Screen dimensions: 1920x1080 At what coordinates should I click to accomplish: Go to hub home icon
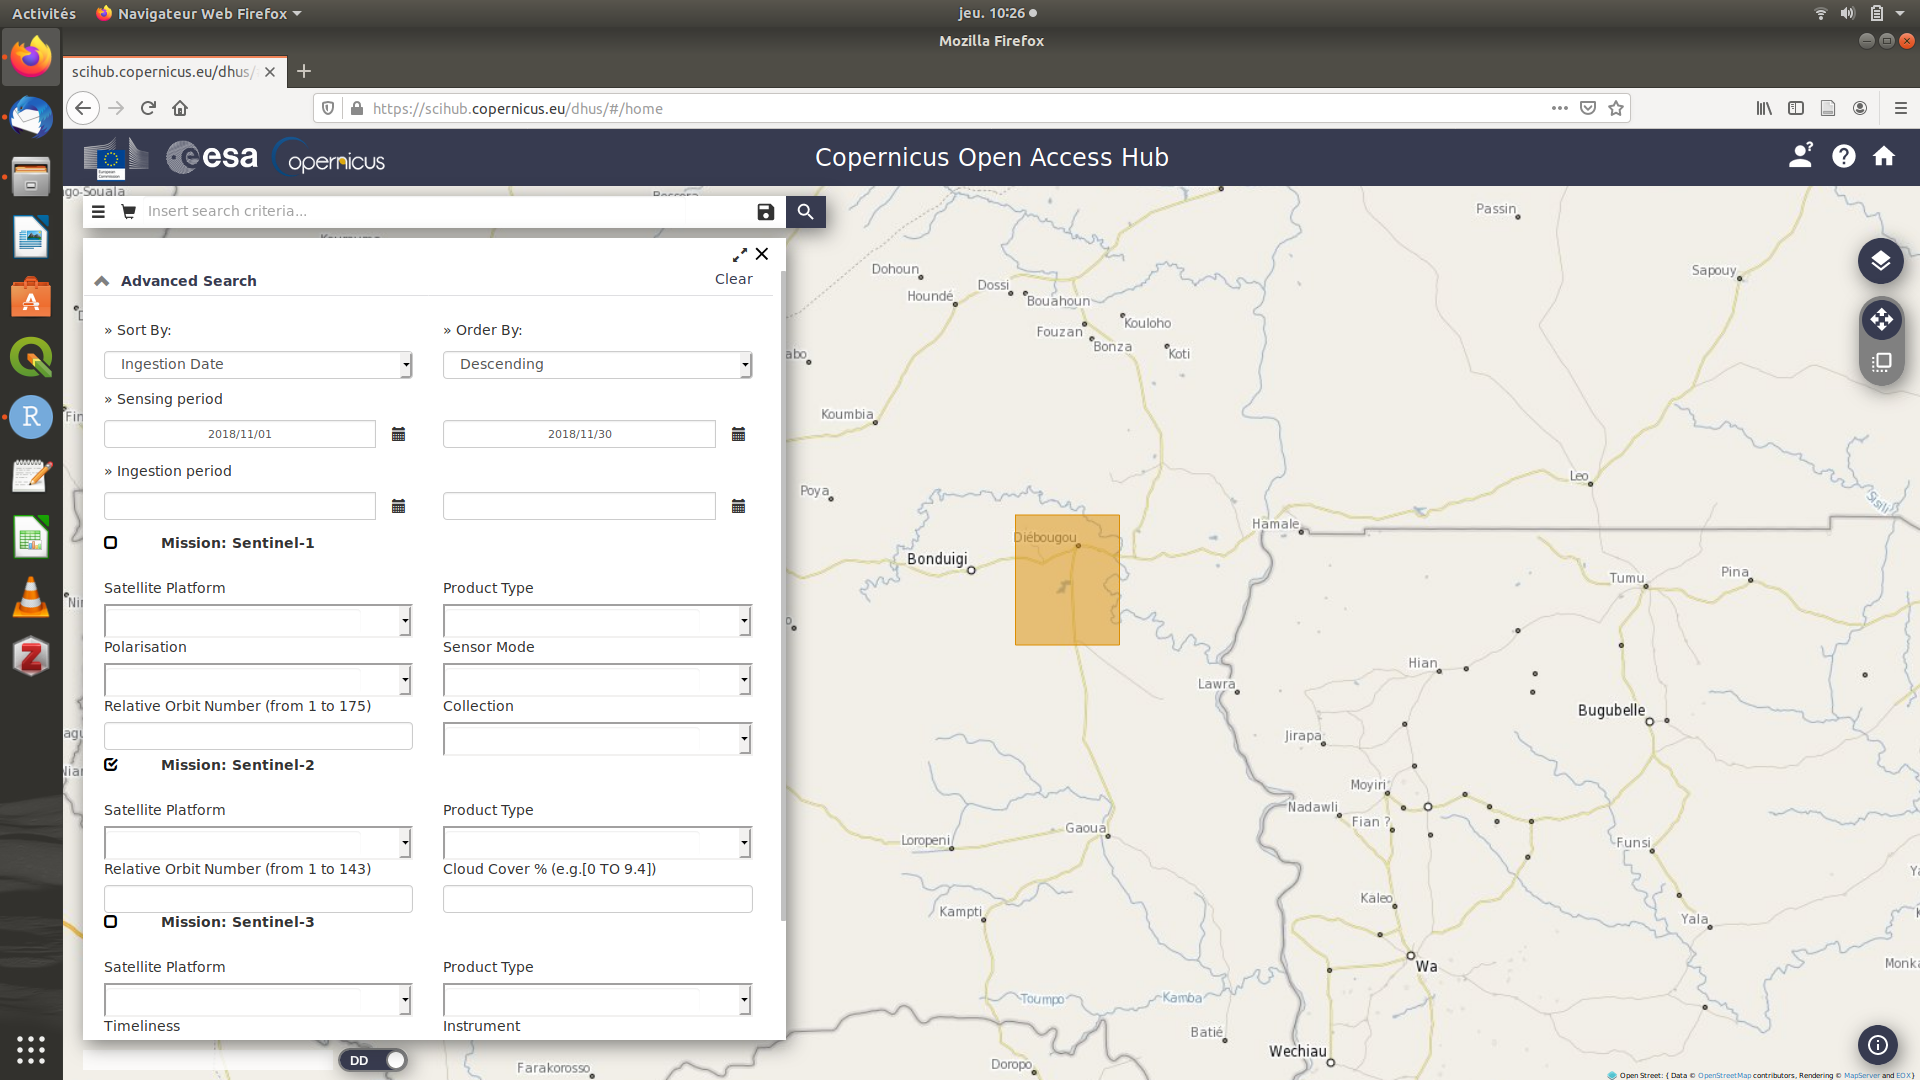[x=1884, y=156]
